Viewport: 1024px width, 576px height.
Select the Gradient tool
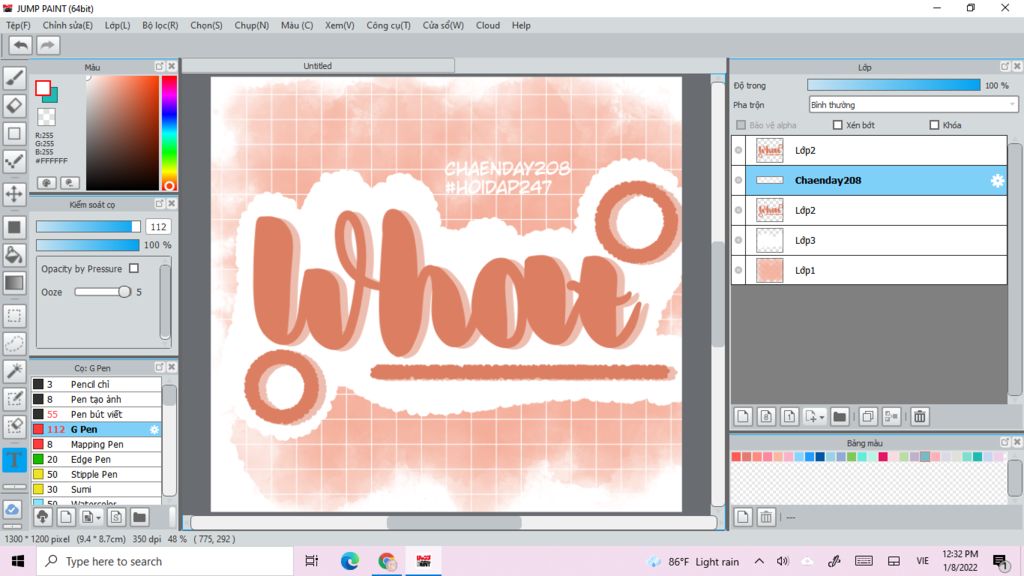[14, 283]
